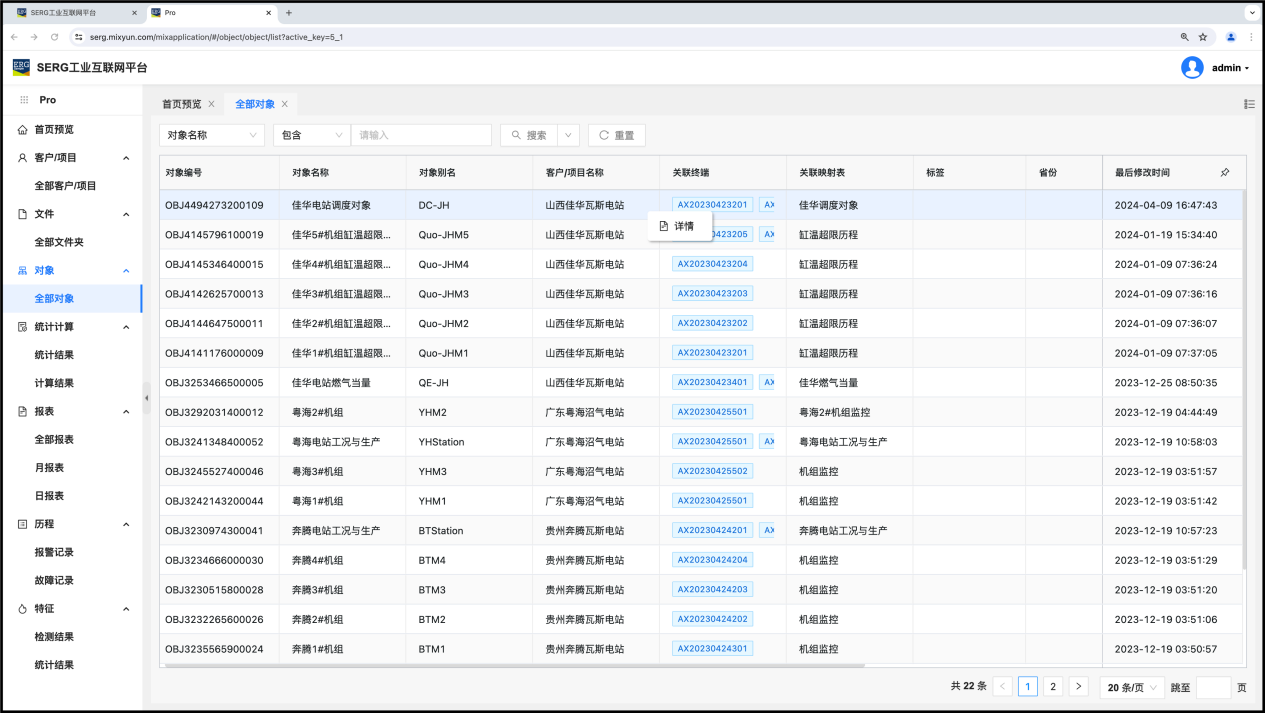This screenshot has height=713, width=1265.
Task: Open the 对象名称 filter field dropdown
Action: pos(211,135)
